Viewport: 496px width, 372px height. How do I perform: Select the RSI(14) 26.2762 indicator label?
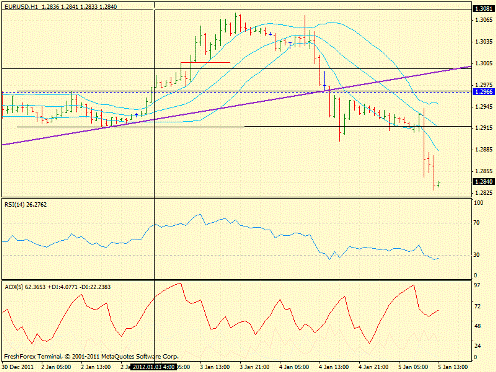(x=25, y=204)
